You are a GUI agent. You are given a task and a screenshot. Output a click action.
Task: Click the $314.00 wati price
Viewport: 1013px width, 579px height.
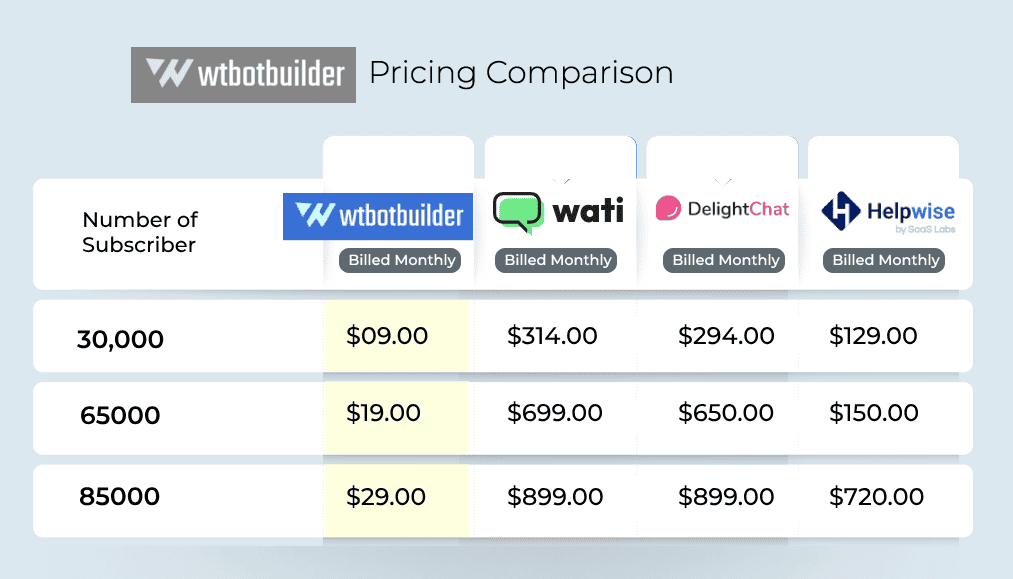click(552, 336)
